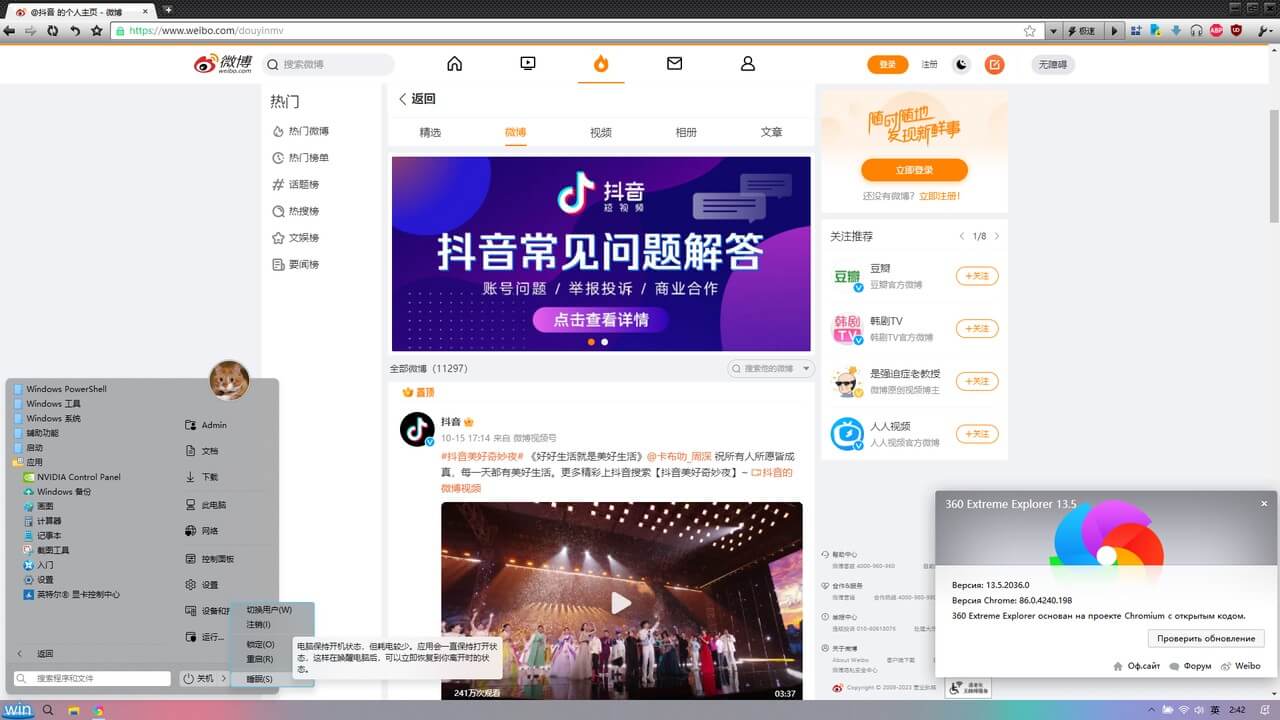
Task: Open Оф.сайт link in 360 popup
Action: point(1136,666)
